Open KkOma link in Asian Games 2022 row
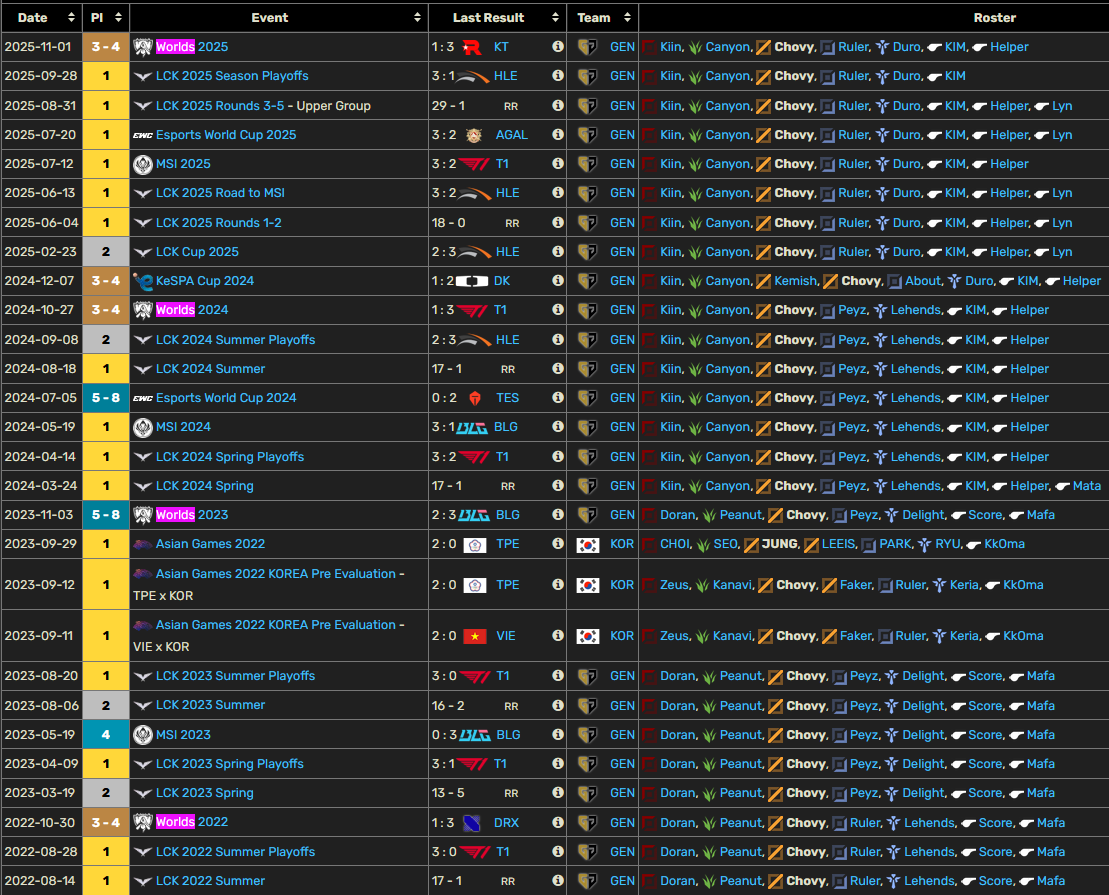This screenshot has width=1109, height=895. [x=1004, y=543]
